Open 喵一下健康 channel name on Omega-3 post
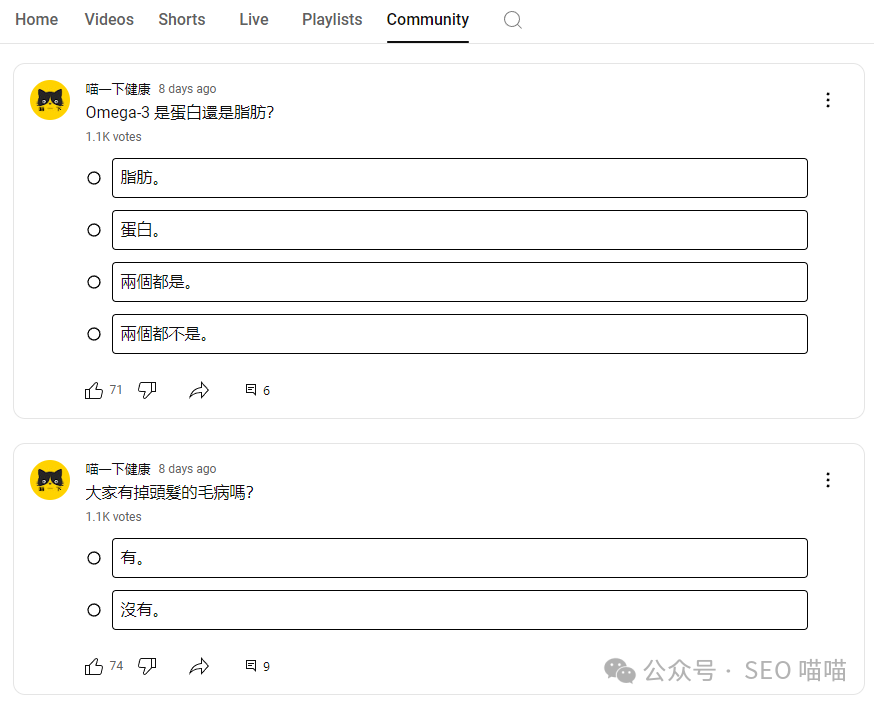 [x=118, y=89]
